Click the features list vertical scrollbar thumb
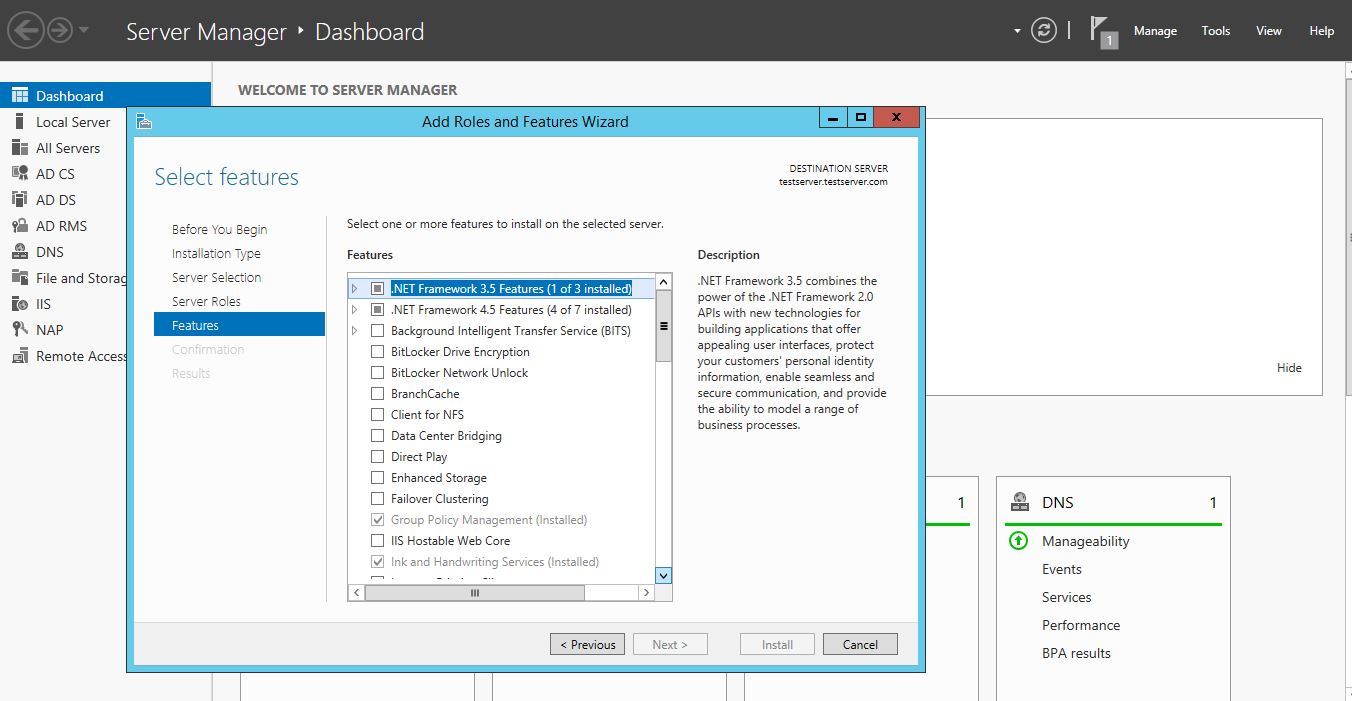 click(663, 326)
